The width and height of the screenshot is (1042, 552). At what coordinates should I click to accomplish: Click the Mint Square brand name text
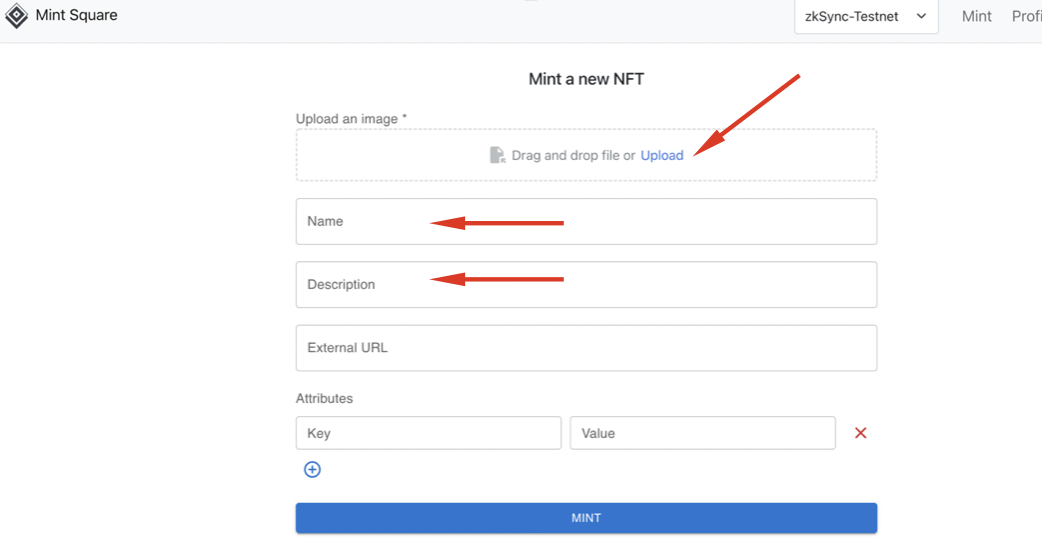coord(76,16)
